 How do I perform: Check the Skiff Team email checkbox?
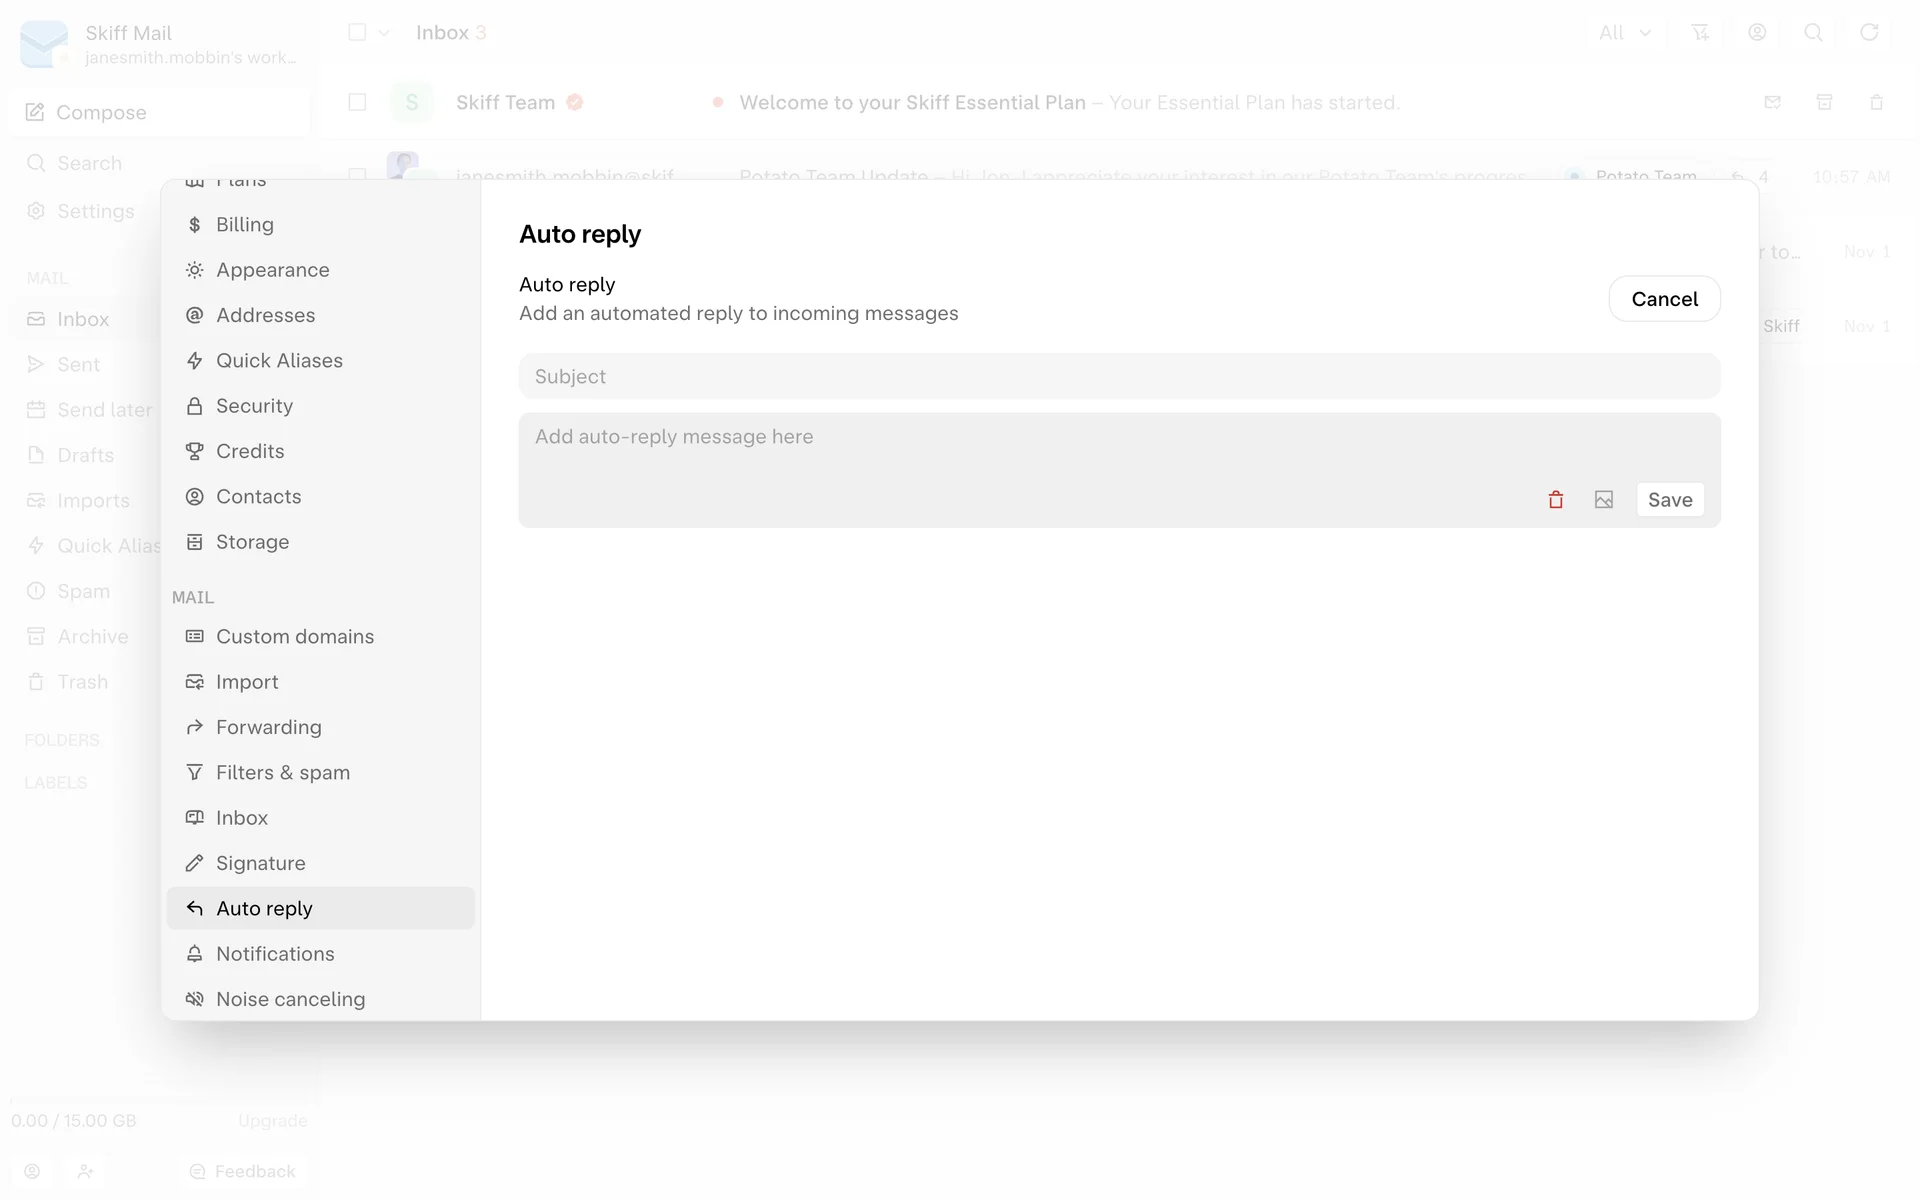[x=357, y=102]
